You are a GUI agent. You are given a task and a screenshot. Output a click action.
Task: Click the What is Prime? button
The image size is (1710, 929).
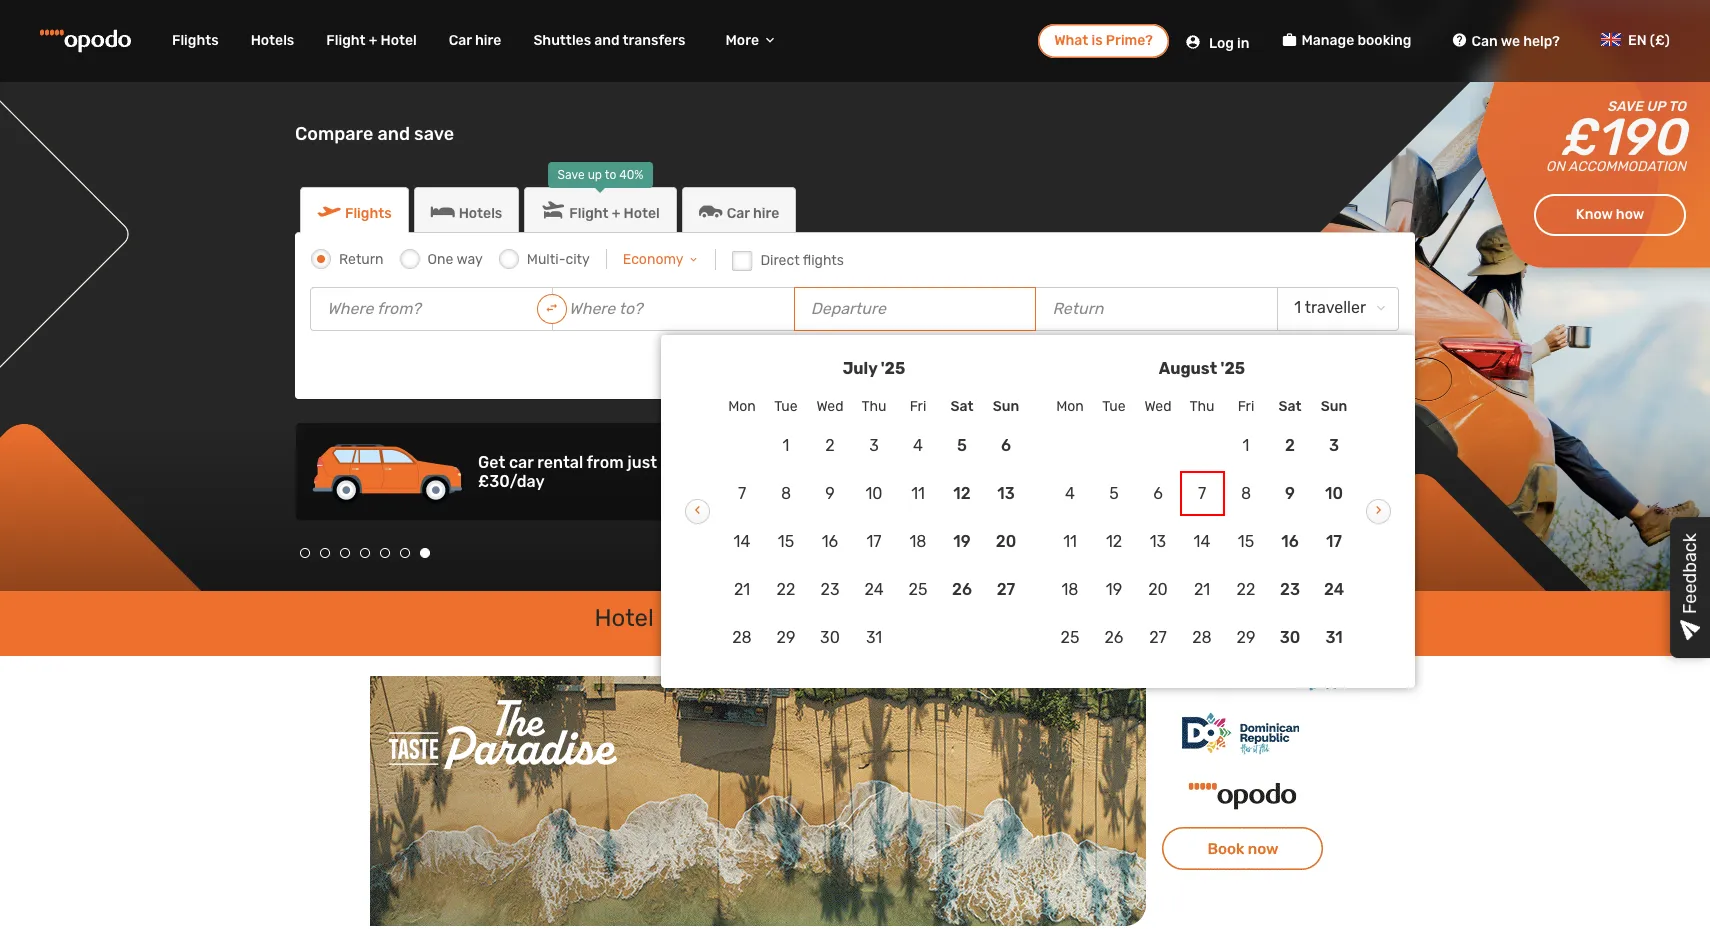(x=1103, y=41)
